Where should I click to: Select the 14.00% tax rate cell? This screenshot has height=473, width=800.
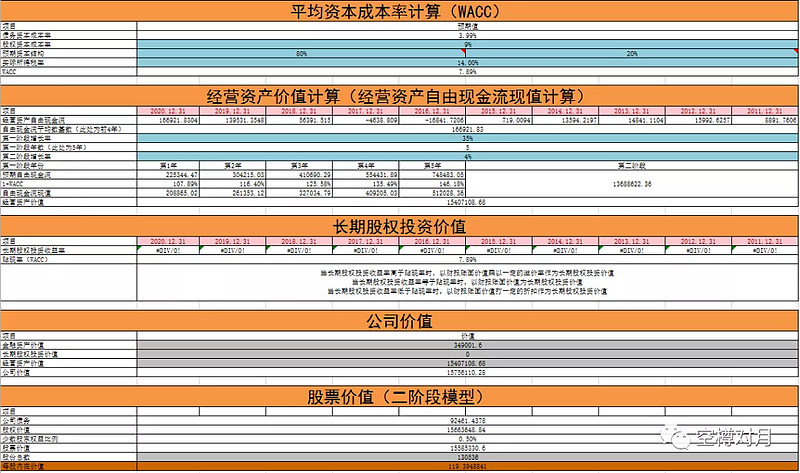click(x=467, y=63)
